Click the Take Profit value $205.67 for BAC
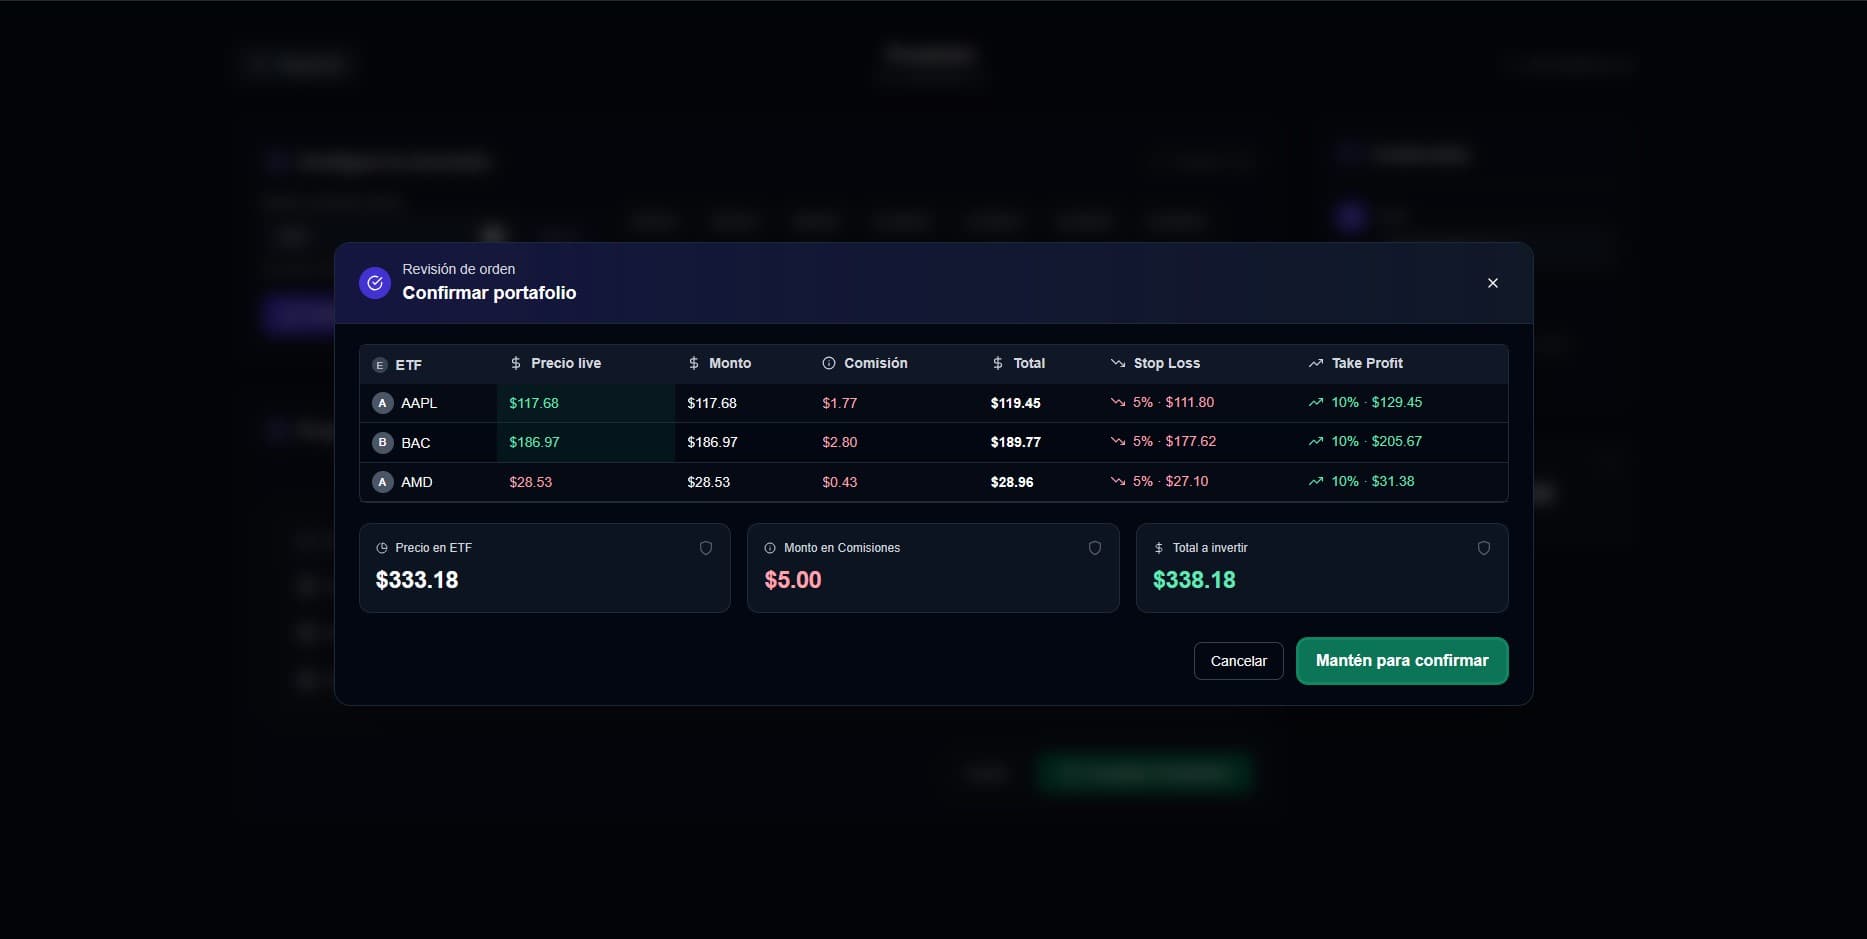 [x=1397, y=441]
